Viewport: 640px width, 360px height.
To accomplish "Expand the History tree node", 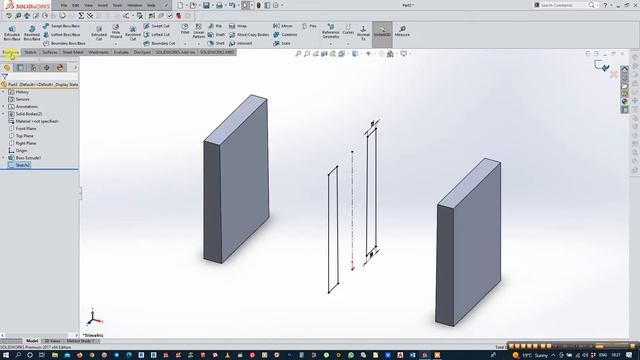I will [x=4, y=92].
